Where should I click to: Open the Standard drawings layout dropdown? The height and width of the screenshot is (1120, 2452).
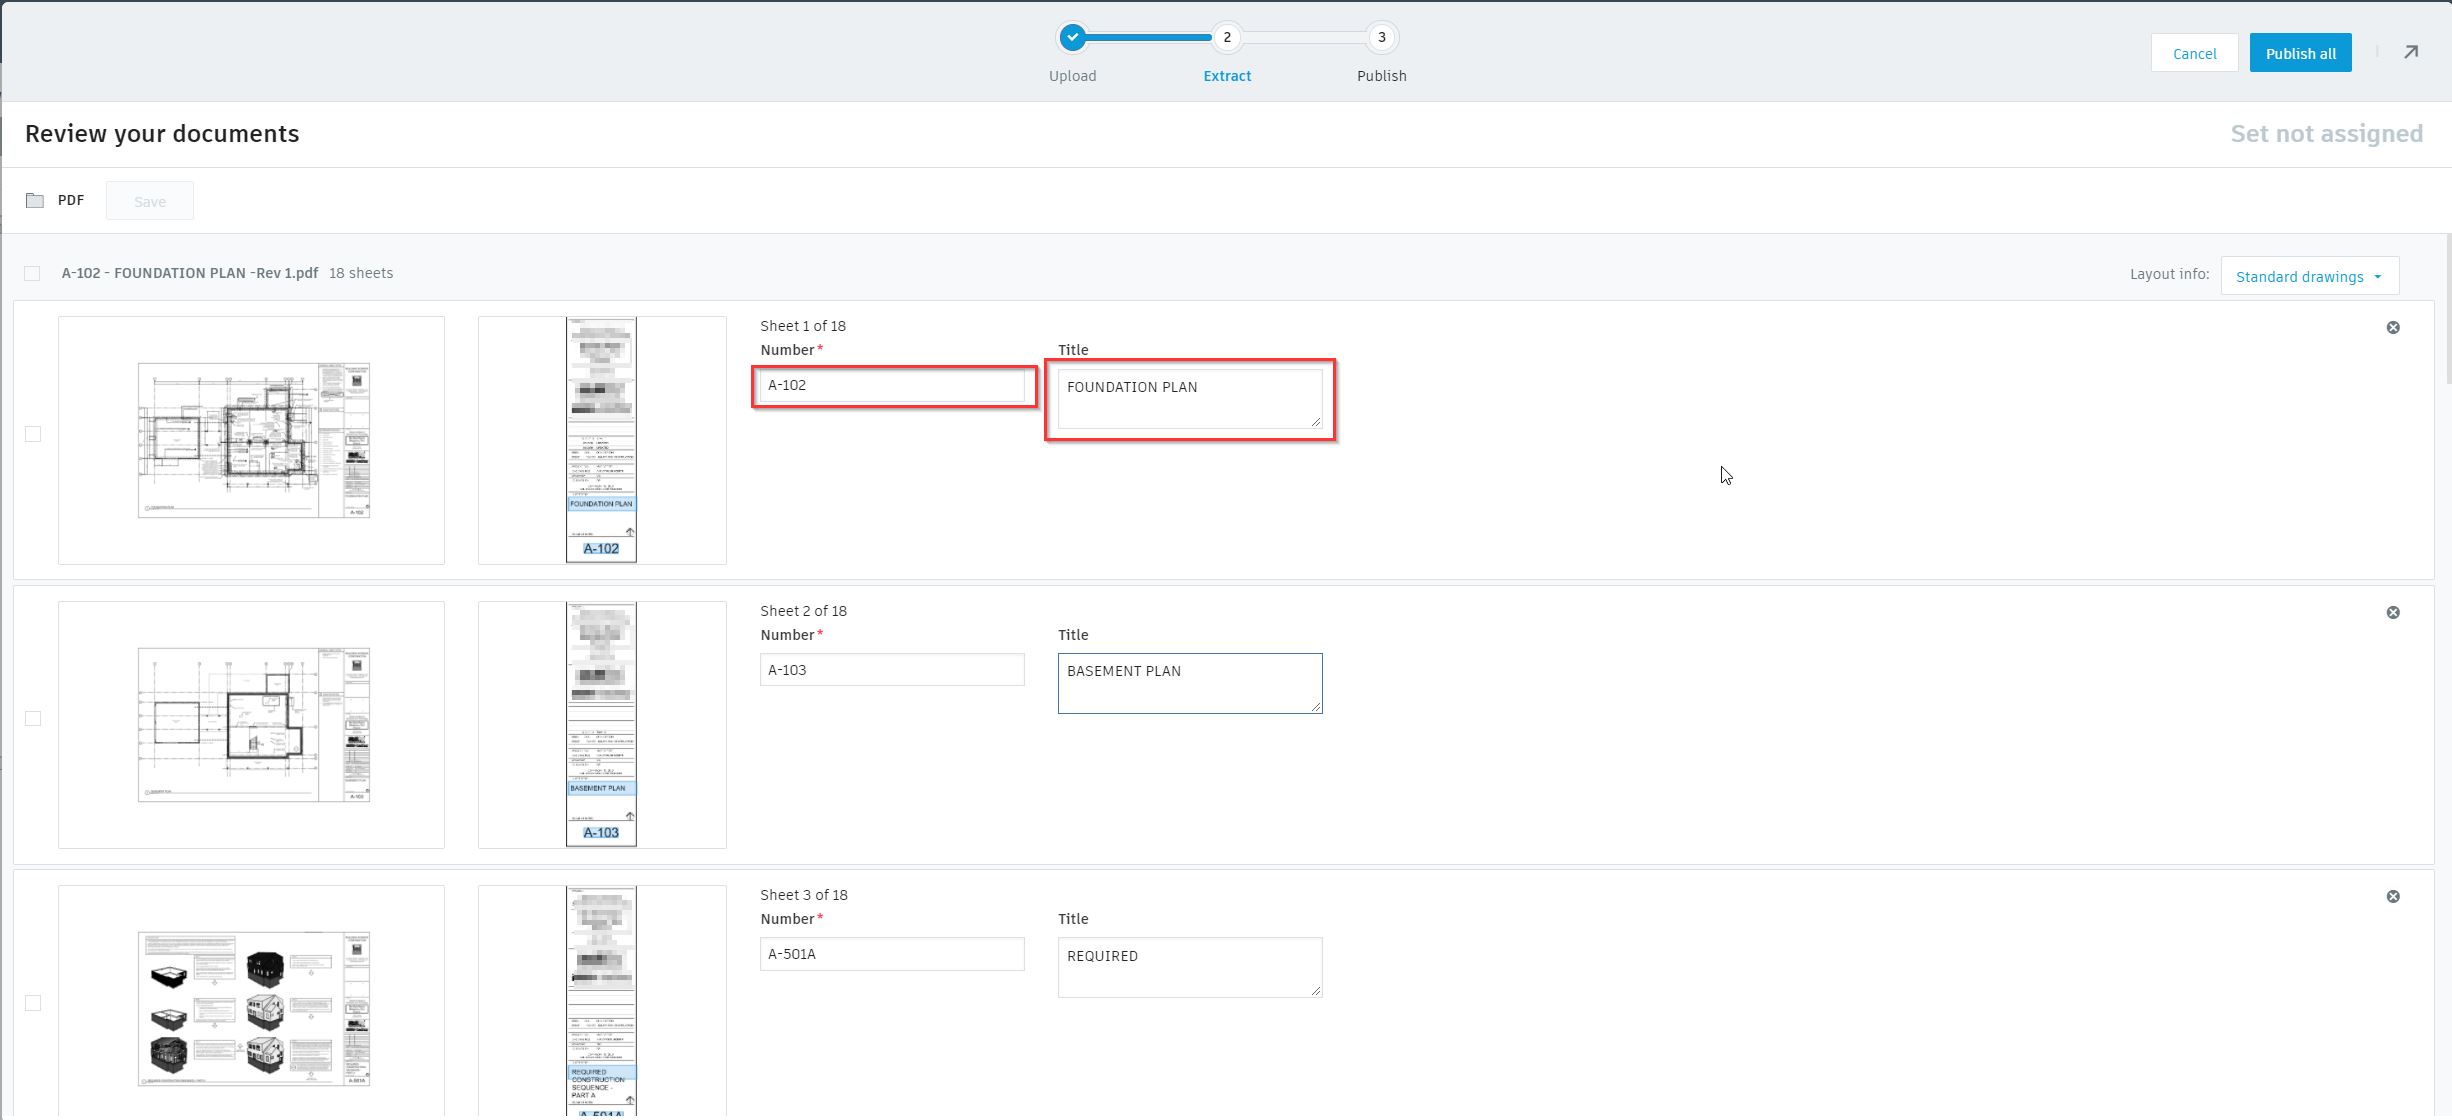(x=2308, y=277)
